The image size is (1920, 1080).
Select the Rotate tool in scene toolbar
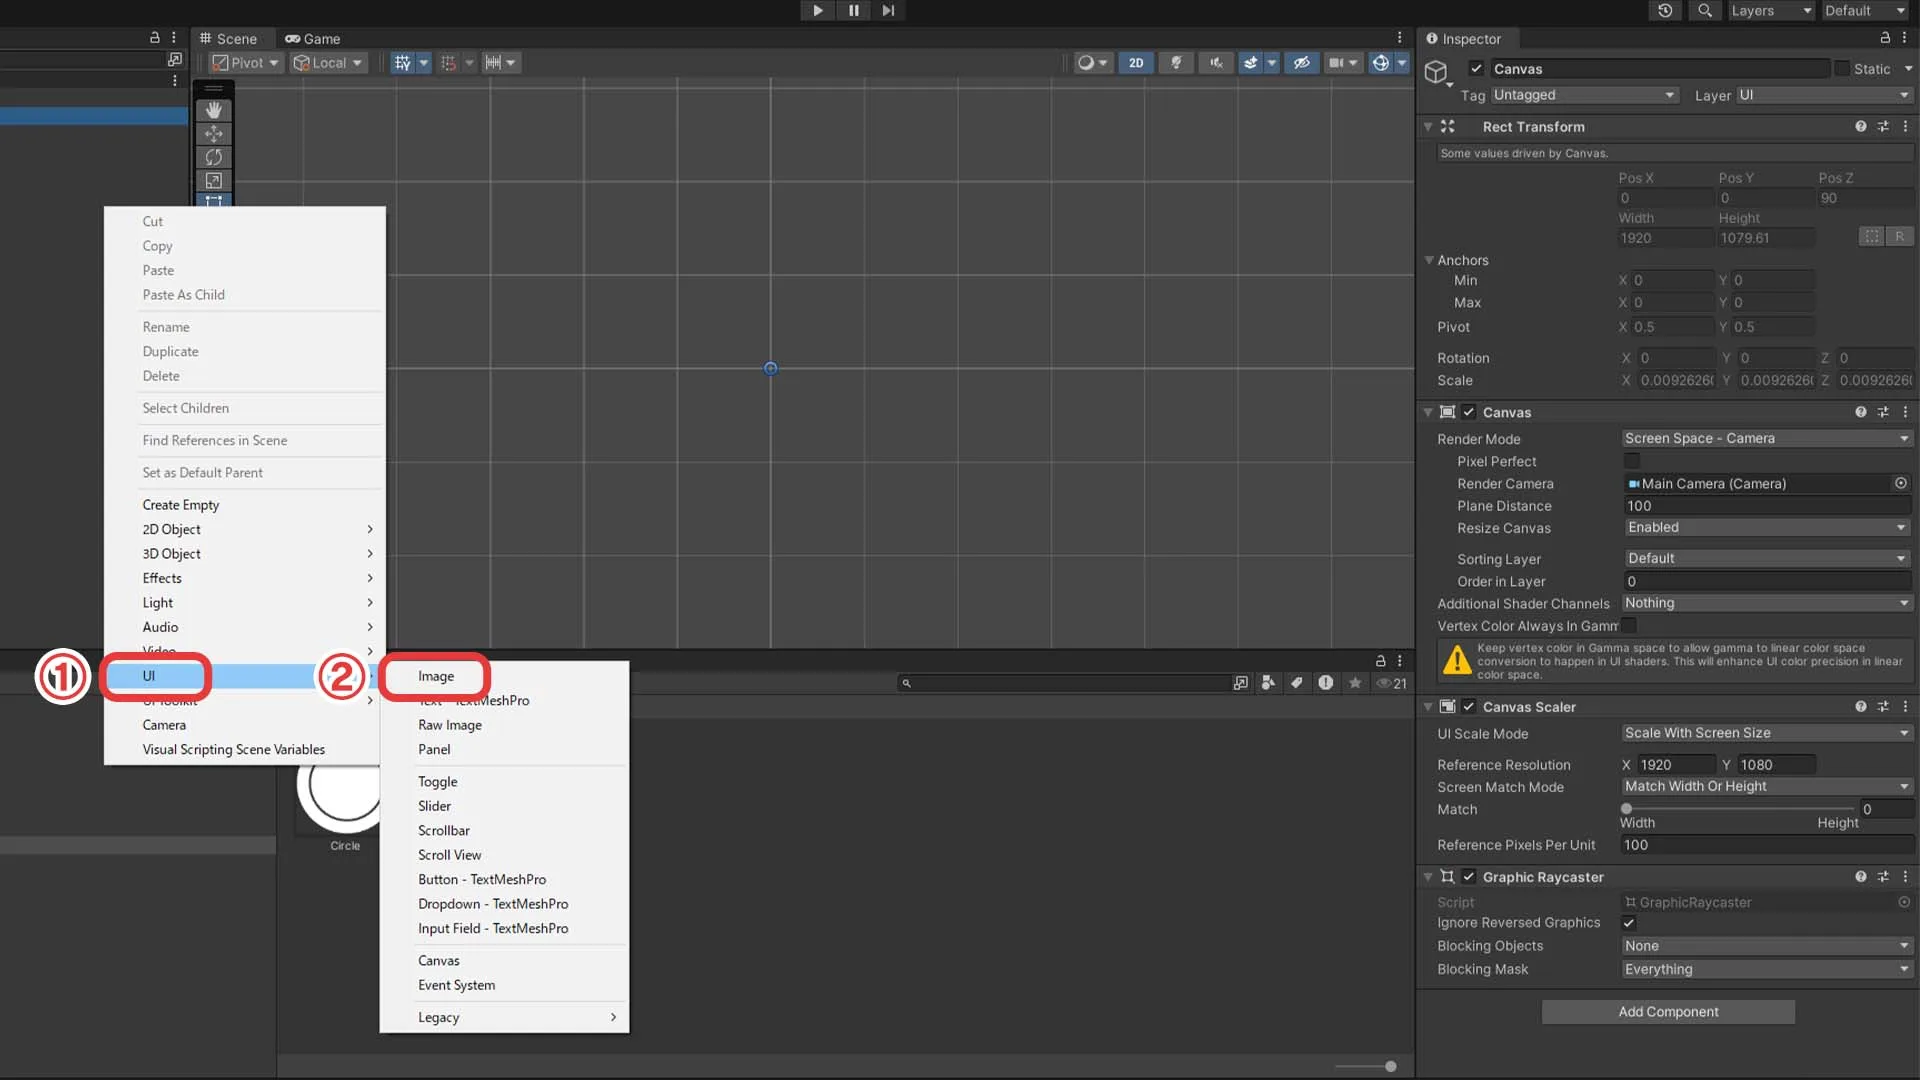coord(213,157)
